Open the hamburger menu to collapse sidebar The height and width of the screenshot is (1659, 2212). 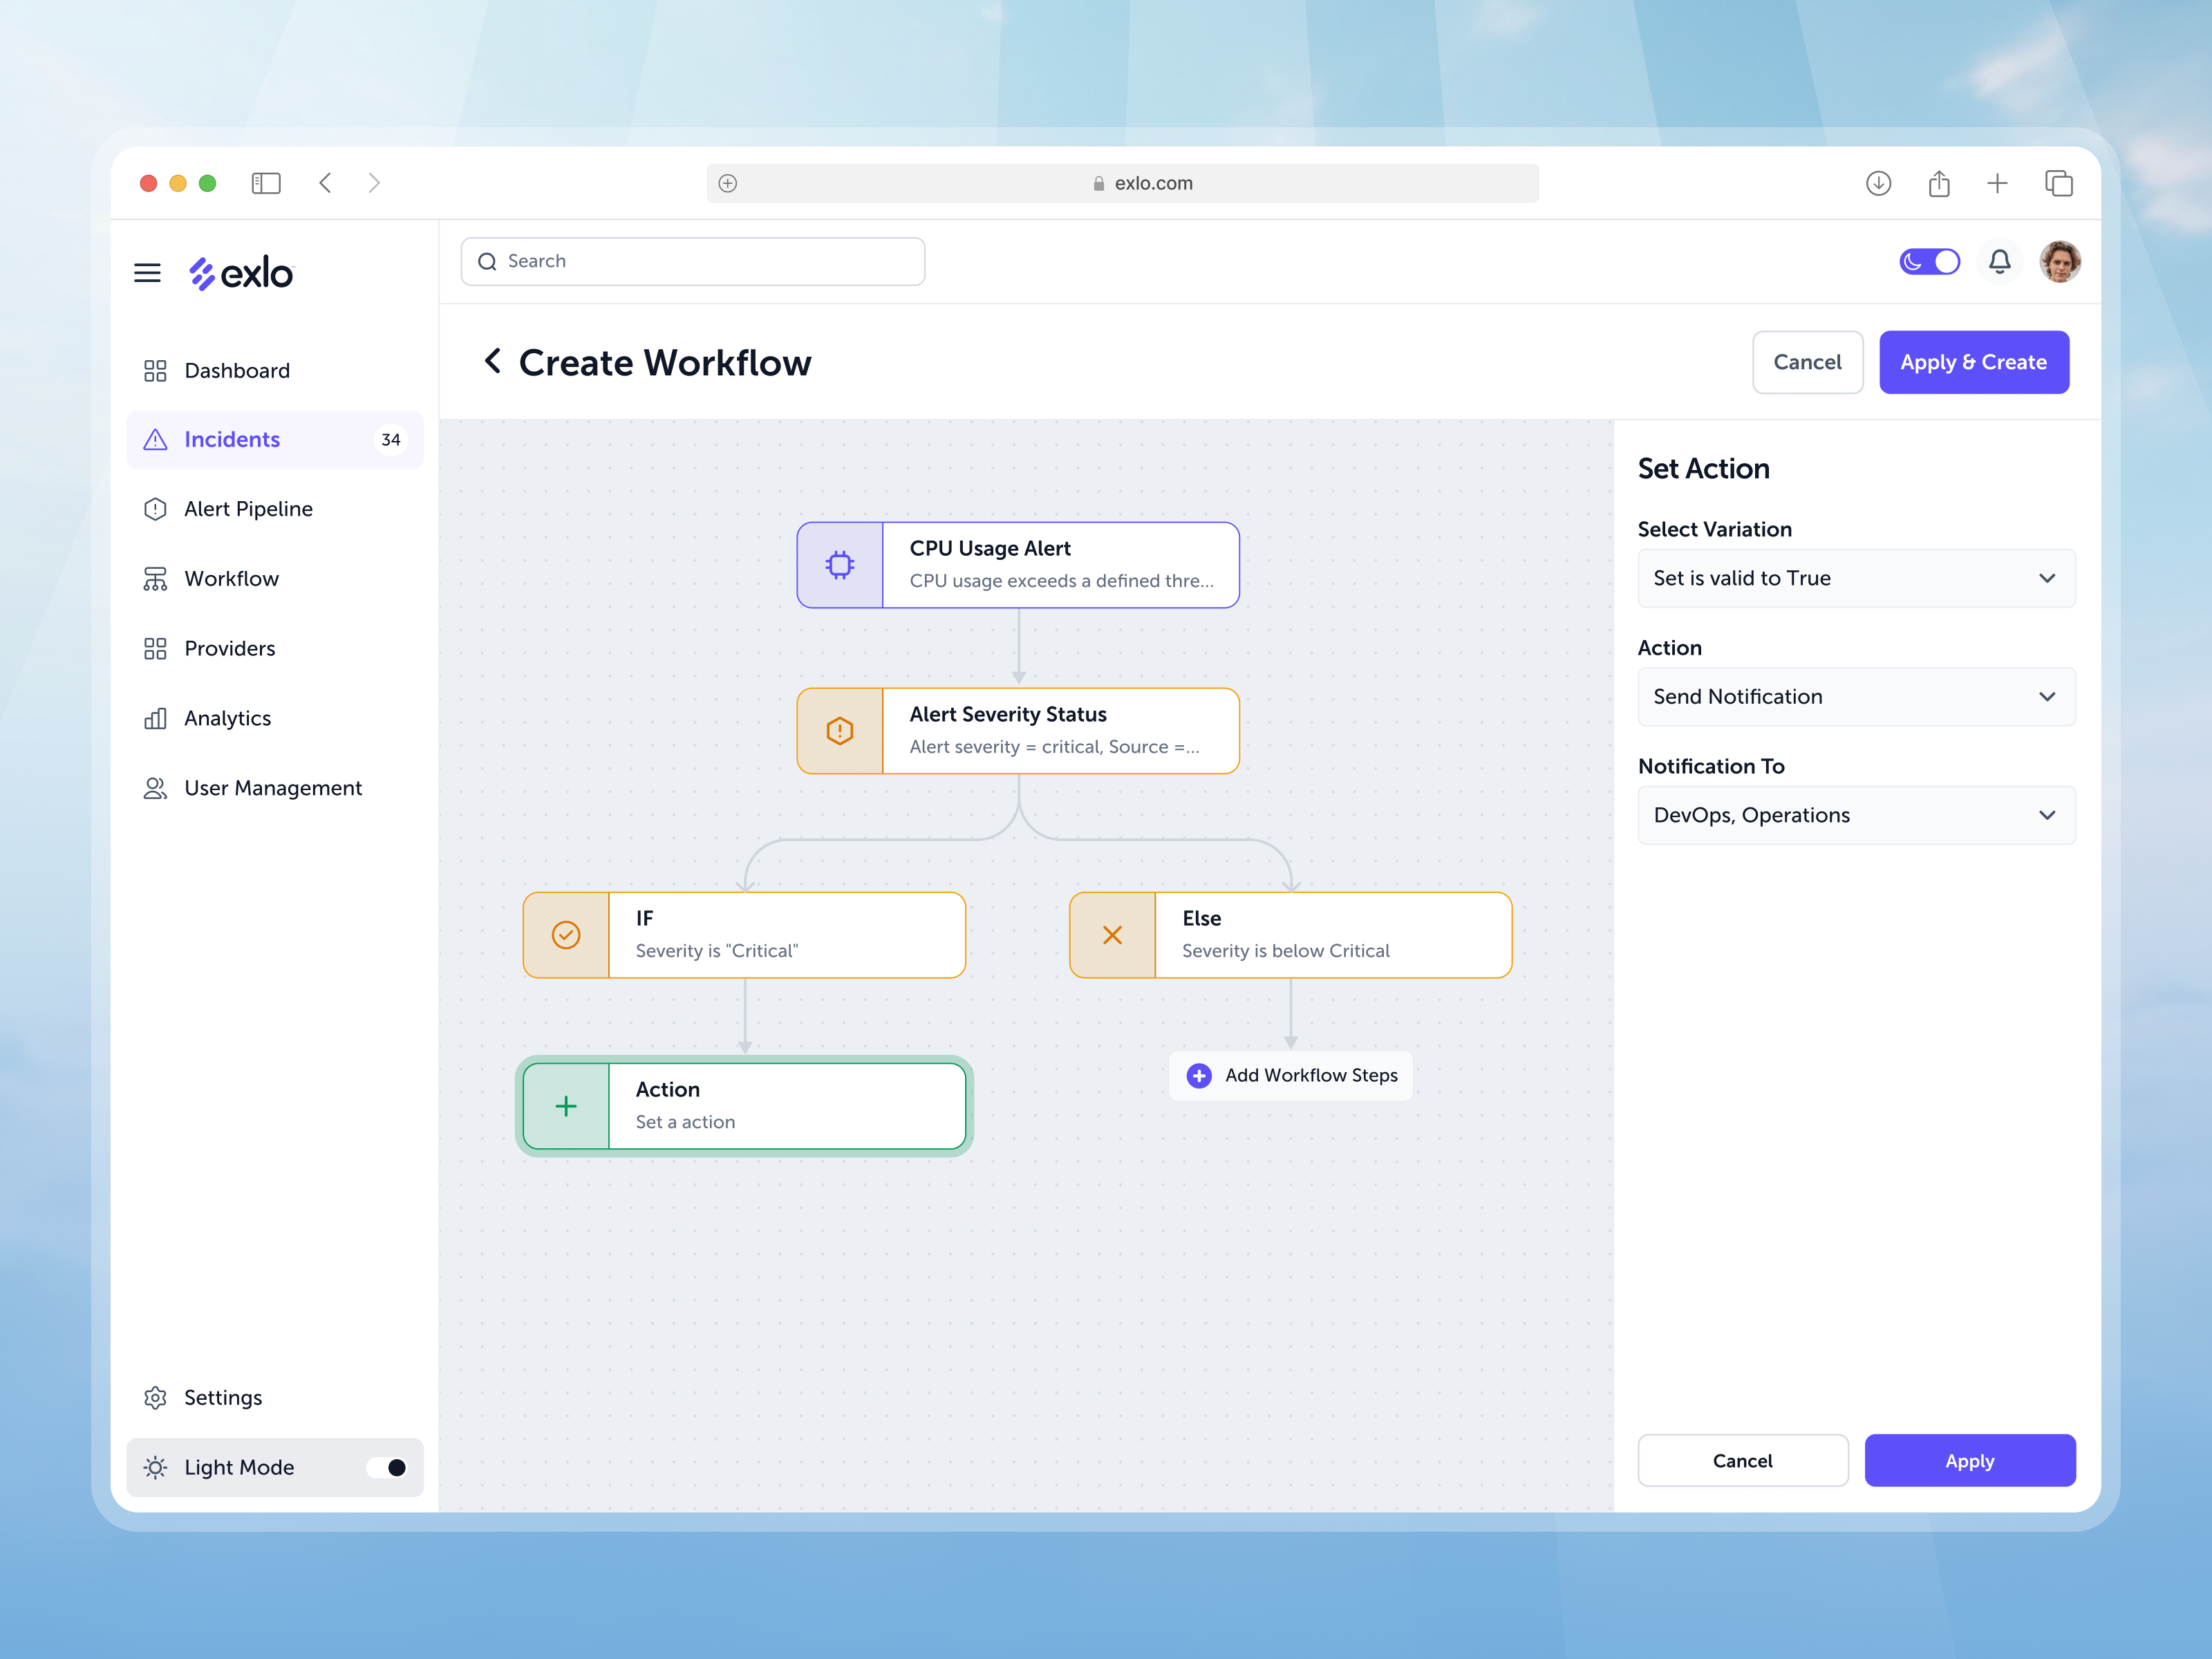147,272
